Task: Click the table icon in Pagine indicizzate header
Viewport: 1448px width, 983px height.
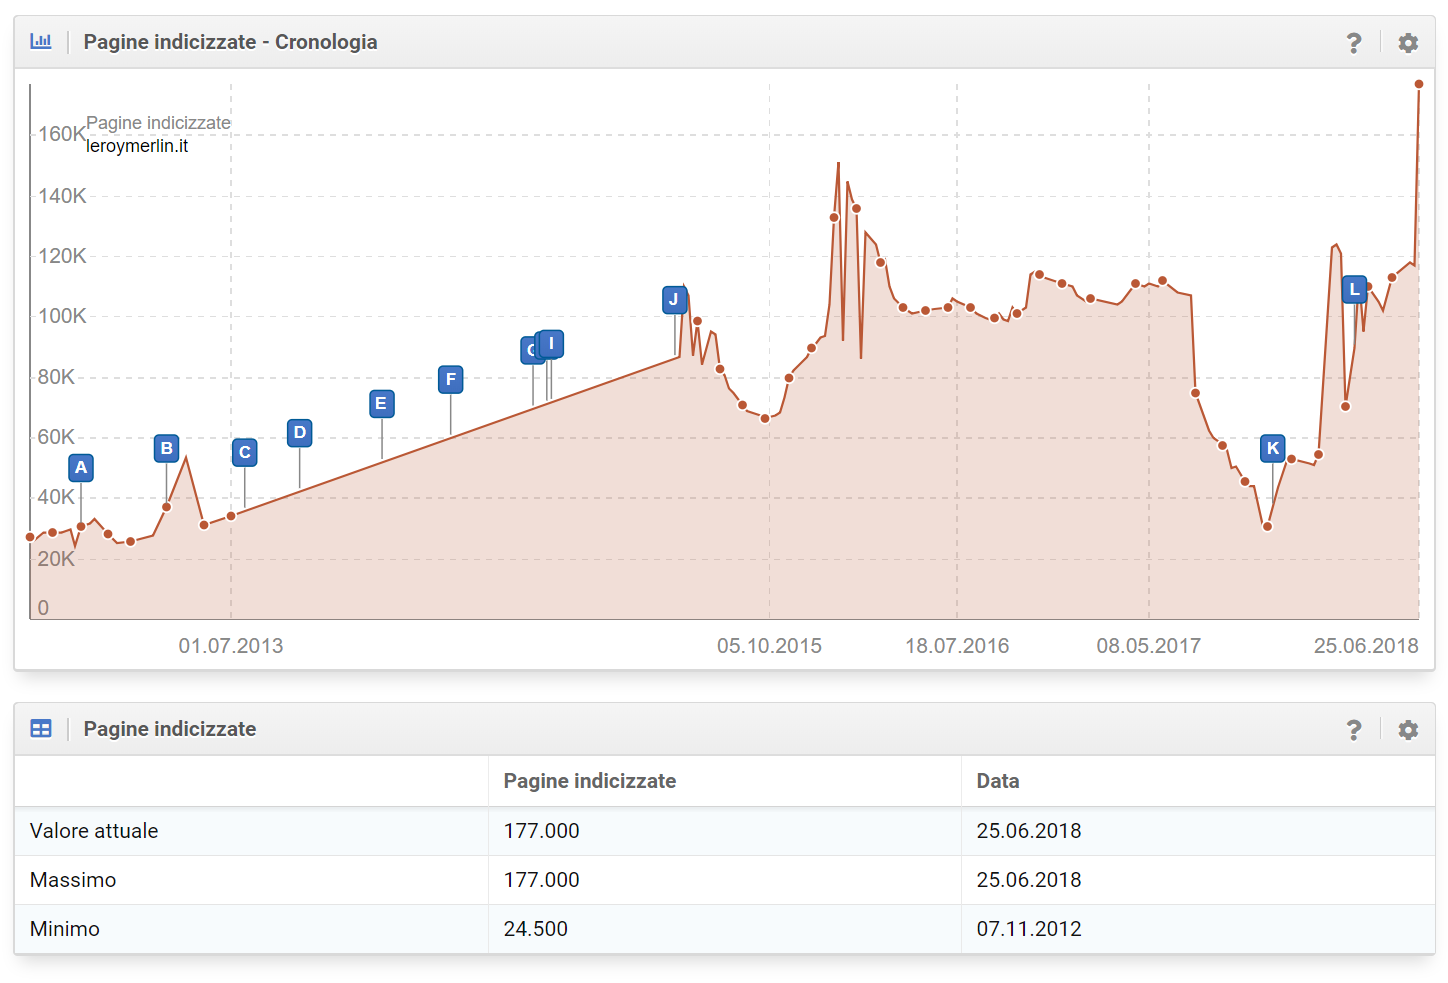Action: pos(41,729)
